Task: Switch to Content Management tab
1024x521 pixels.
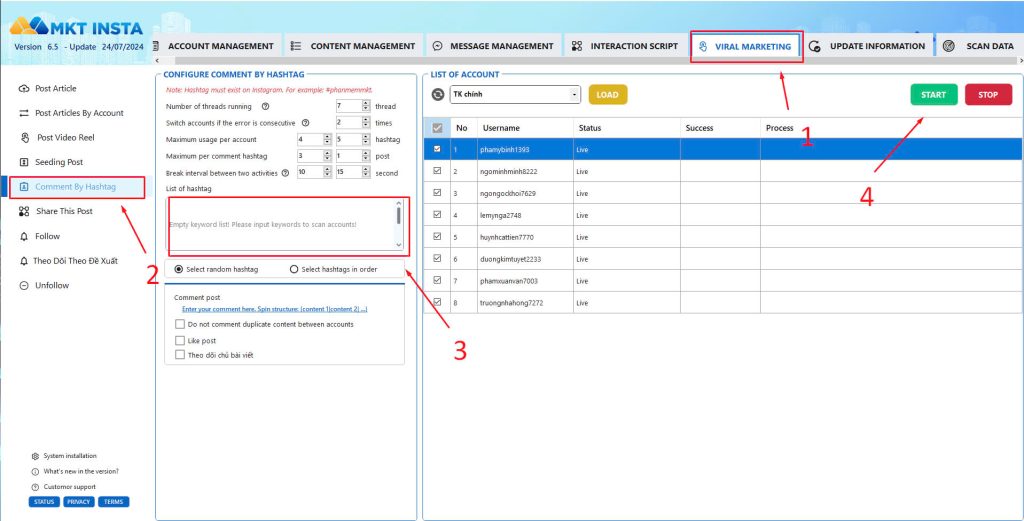Action: click(x=353, y=46)
